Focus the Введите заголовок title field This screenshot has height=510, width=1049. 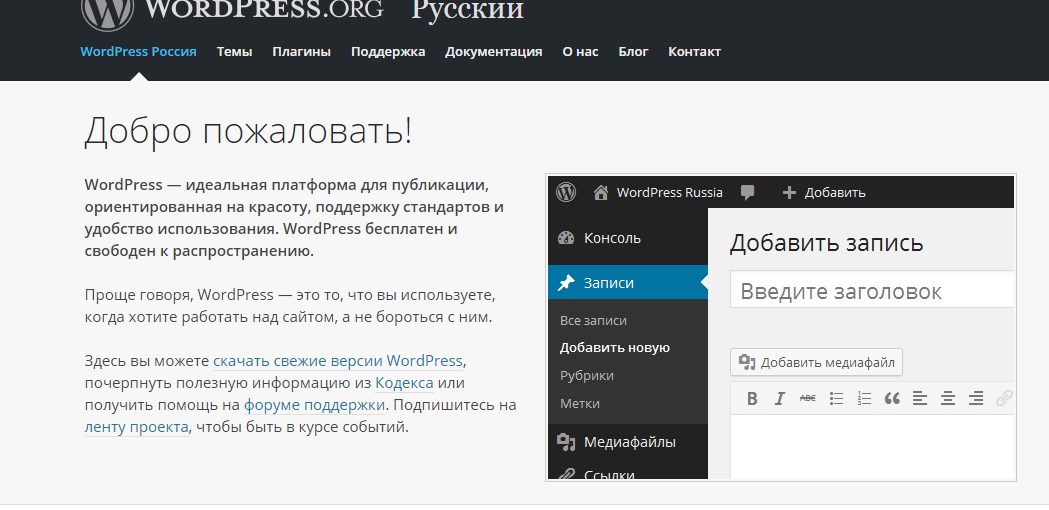pos(872,290)
